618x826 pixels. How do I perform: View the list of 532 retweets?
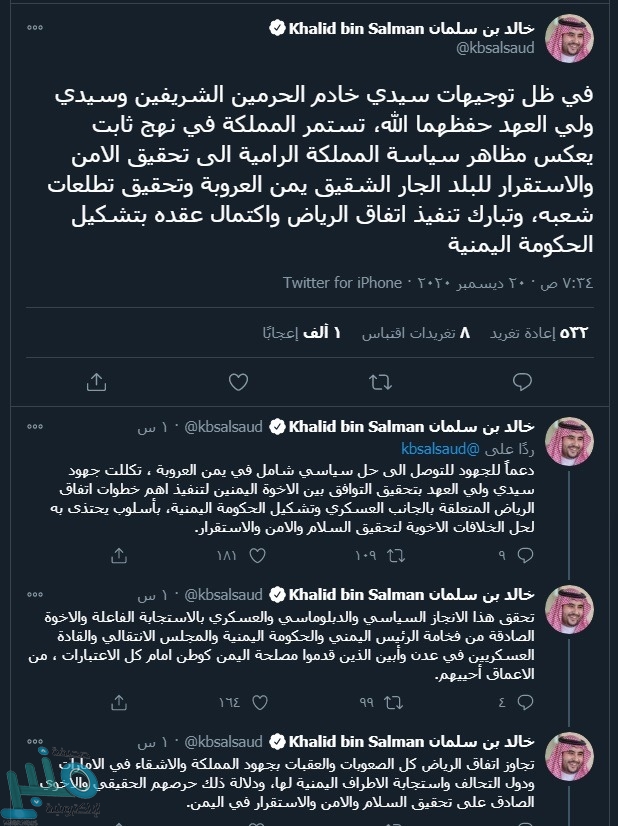click(563, 331)
